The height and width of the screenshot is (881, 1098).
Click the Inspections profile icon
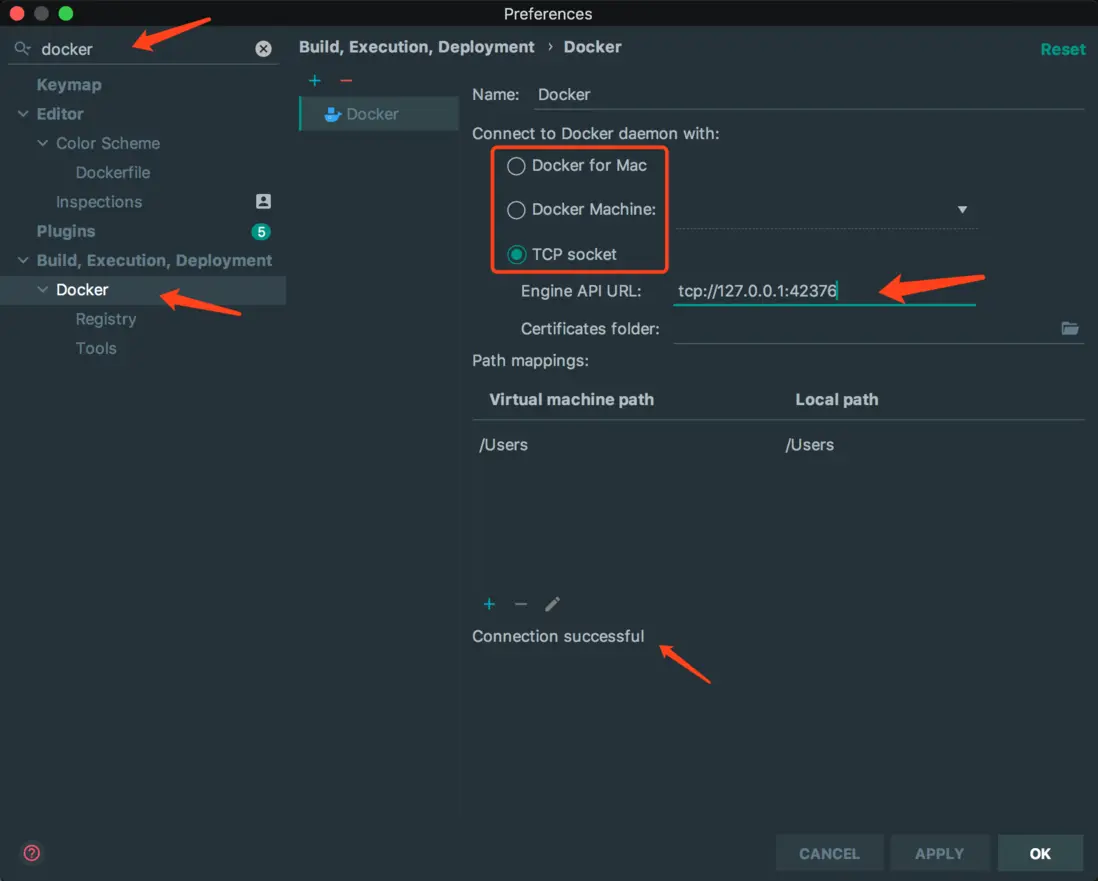(x=263, y=202)
